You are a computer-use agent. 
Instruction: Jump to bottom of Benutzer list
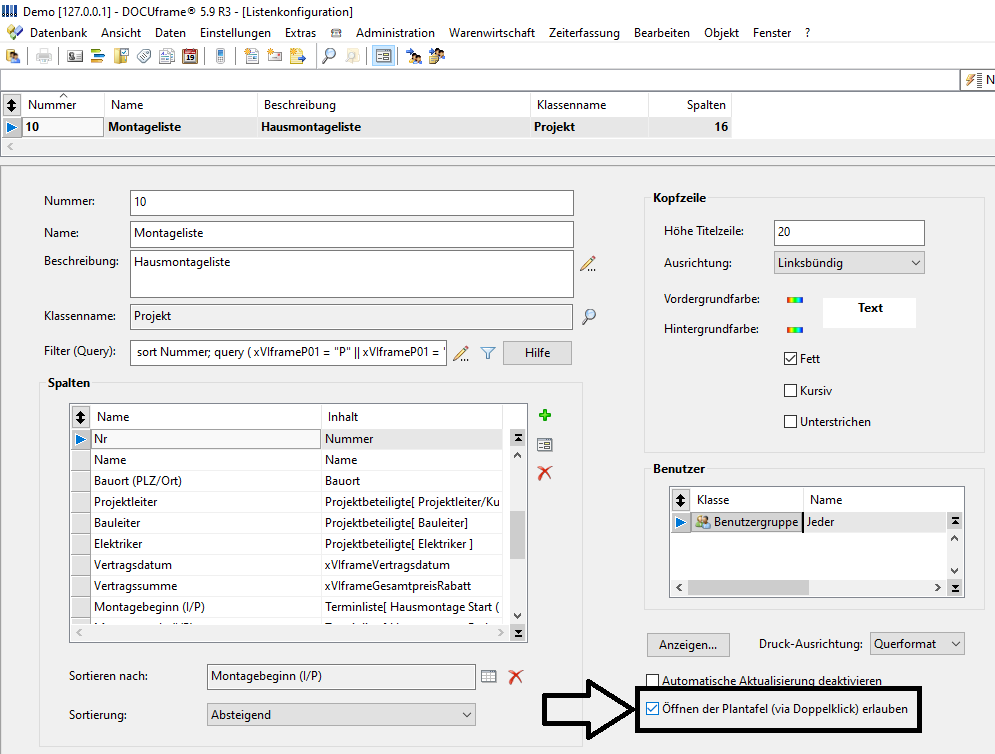[x=954, y=588]
